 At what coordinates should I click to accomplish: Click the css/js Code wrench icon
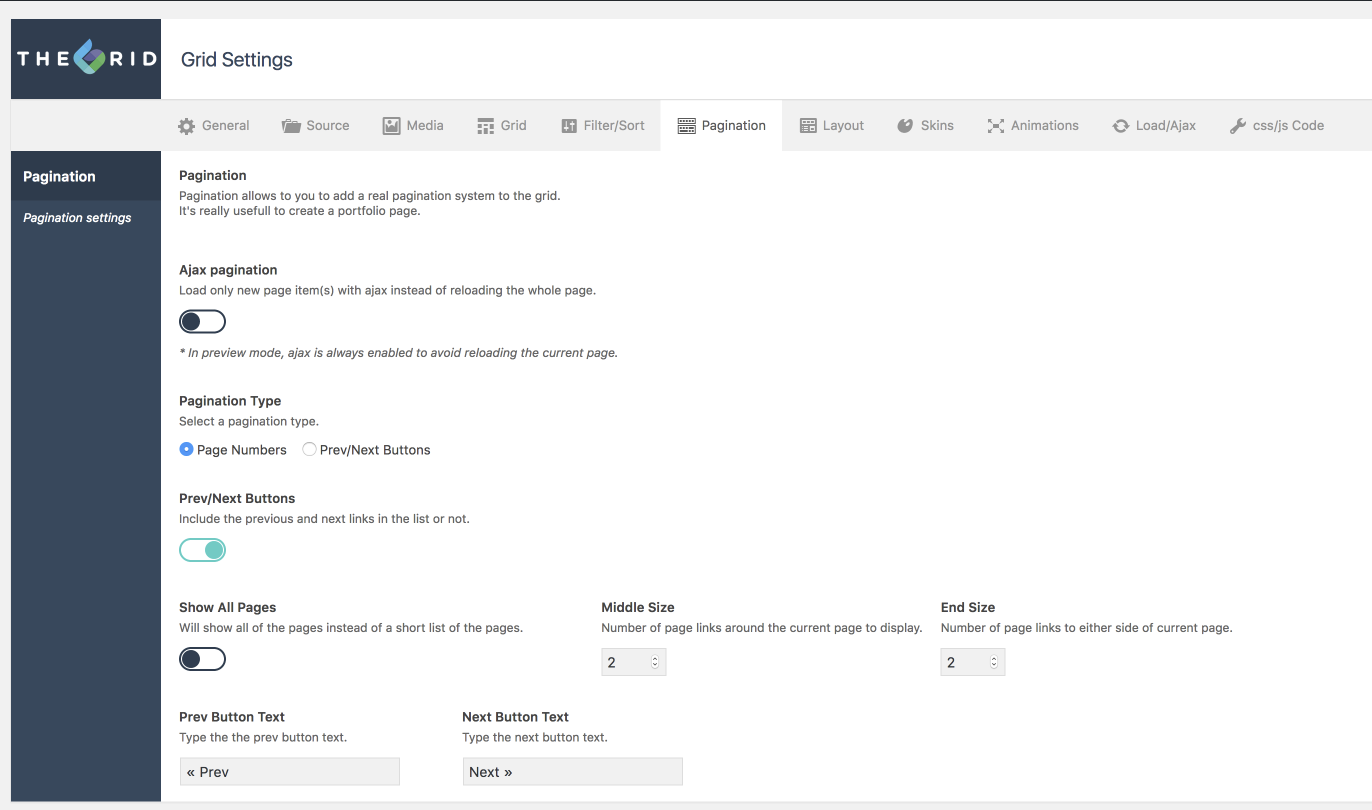point(1237,126)
